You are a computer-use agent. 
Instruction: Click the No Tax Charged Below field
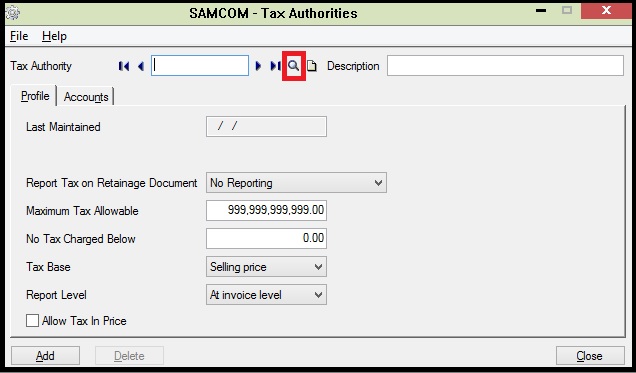[266, 238]
